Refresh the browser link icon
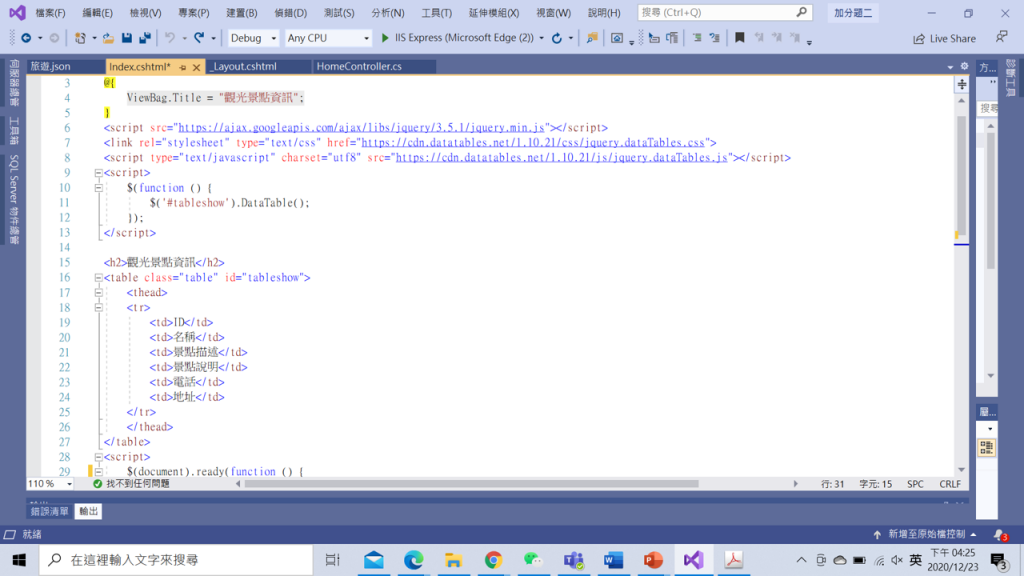Image resolution: width=1024 pixels, height=576 pixels. coord(556,39)
